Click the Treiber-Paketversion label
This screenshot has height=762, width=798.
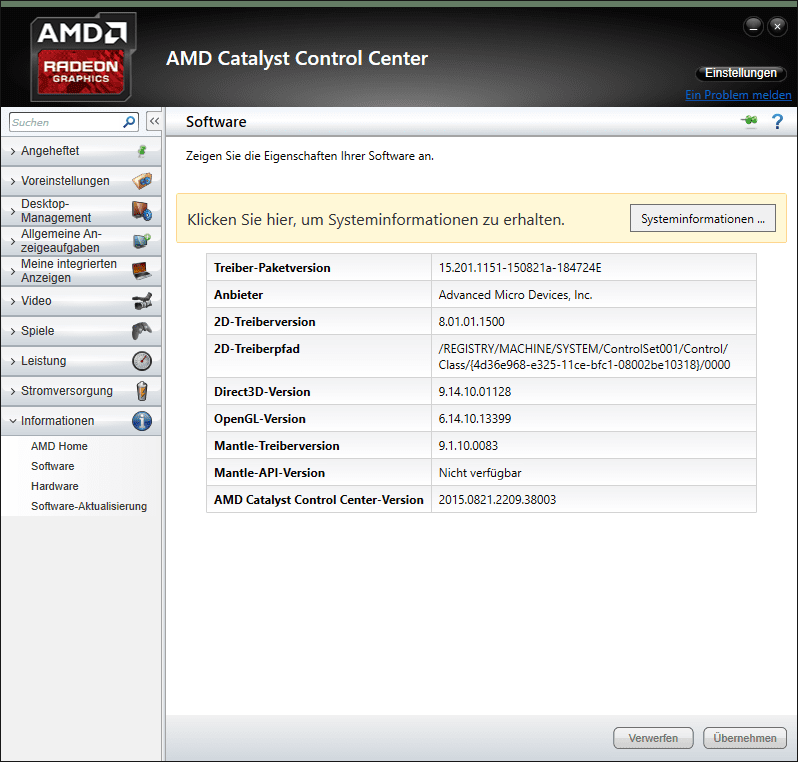pyautogui.click(x=272, y=268)
